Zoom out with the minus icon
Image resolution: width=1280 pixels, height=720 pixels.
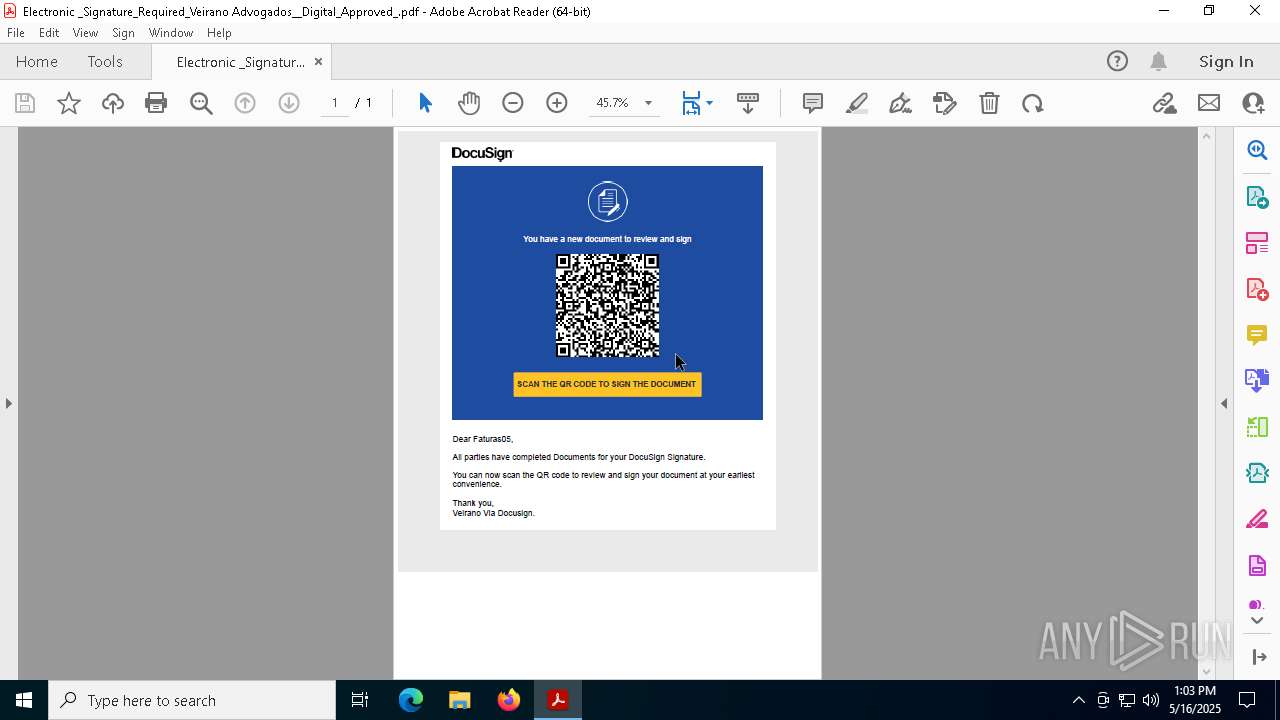[x=513, y=103]
